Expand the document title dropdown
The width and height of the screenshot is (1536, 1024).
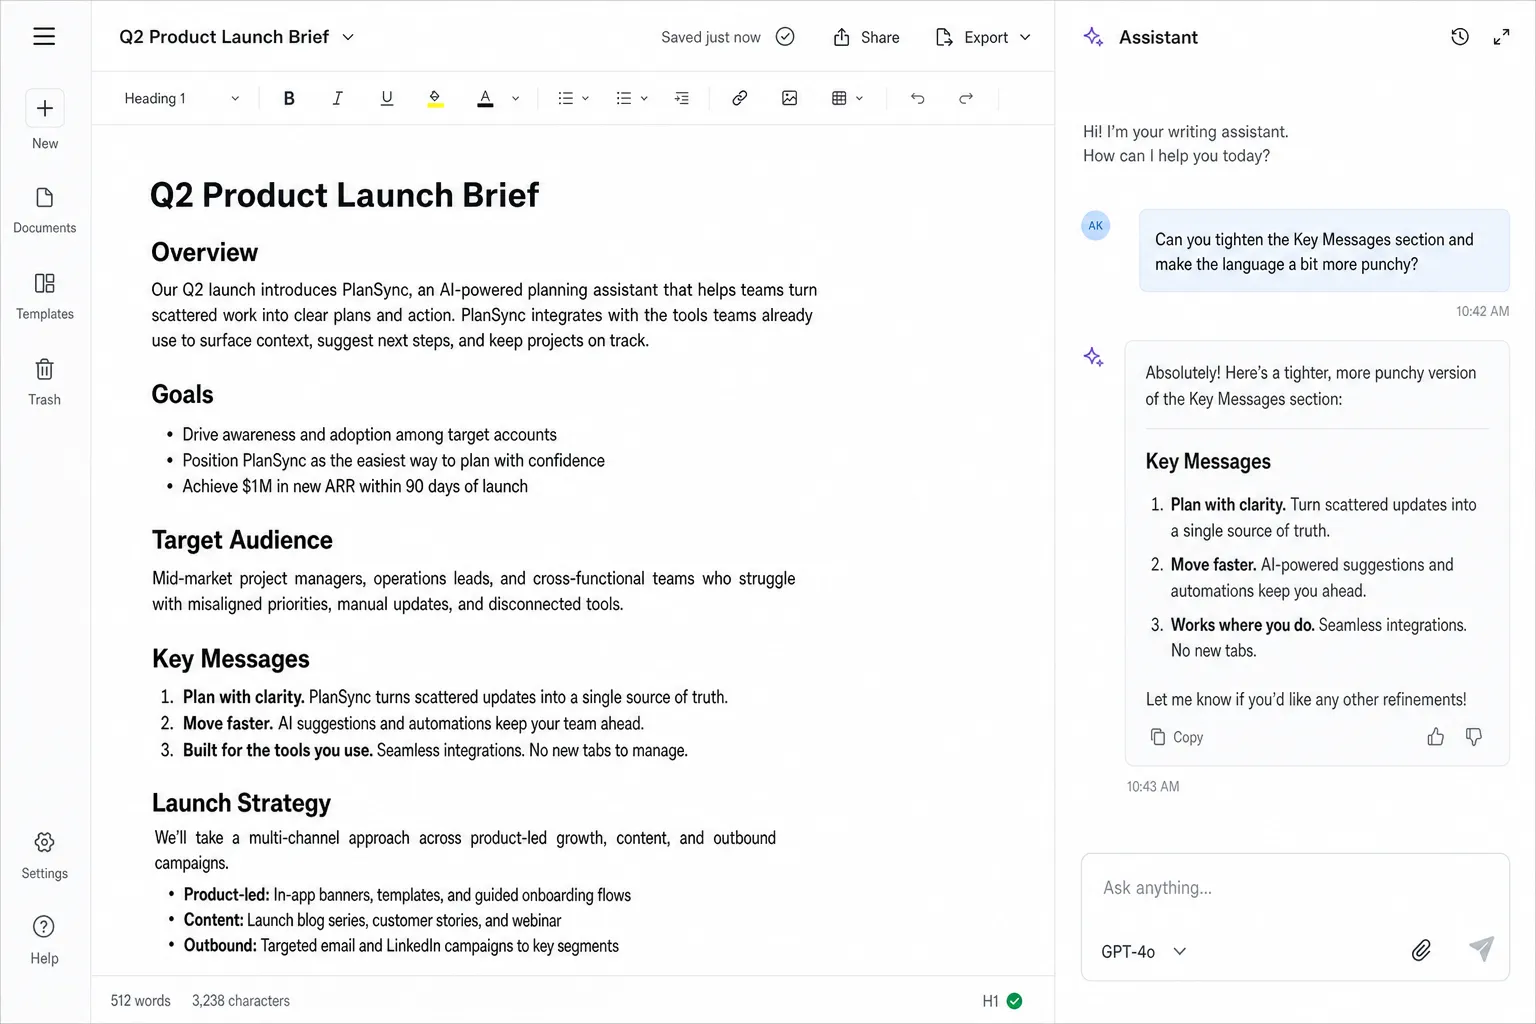tap(348, 37)
